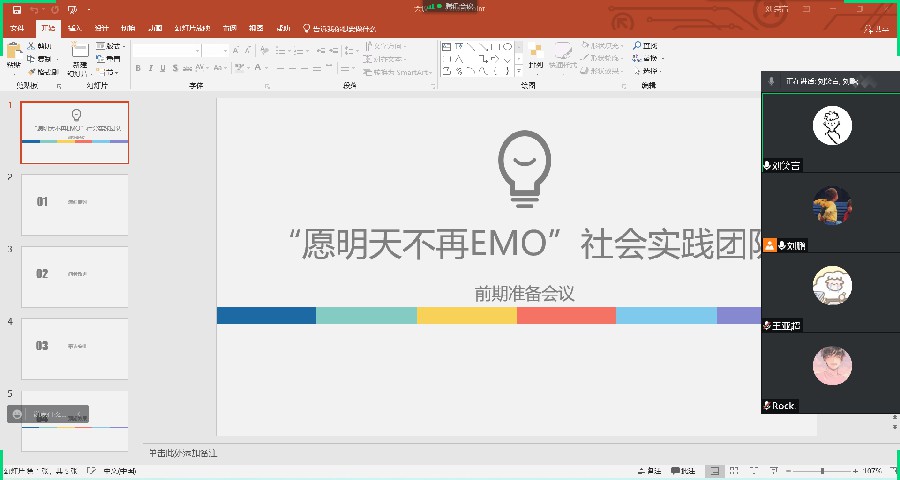Toggle justify text alignment
900x480 pixels.
pos(317,68)
